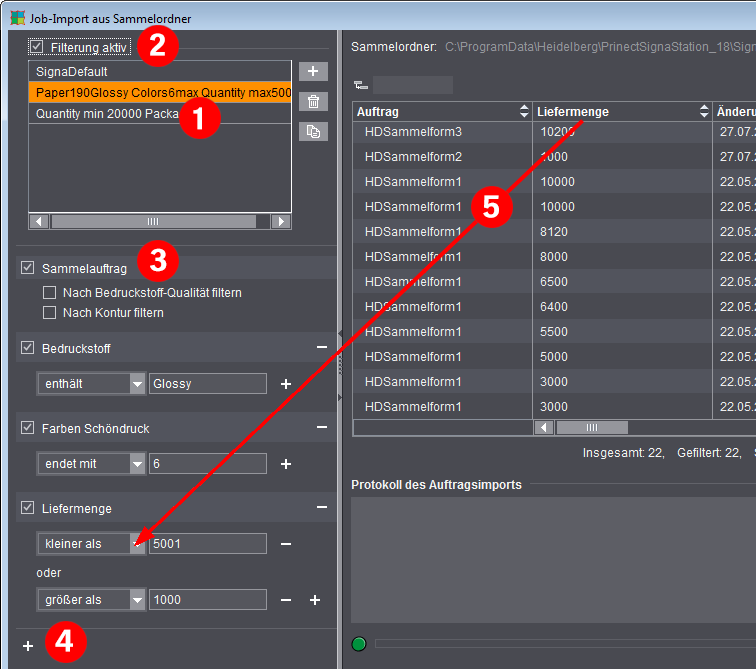
Task: Select HDSammelform1 row with quantity 6400
Action: (554, 307)
